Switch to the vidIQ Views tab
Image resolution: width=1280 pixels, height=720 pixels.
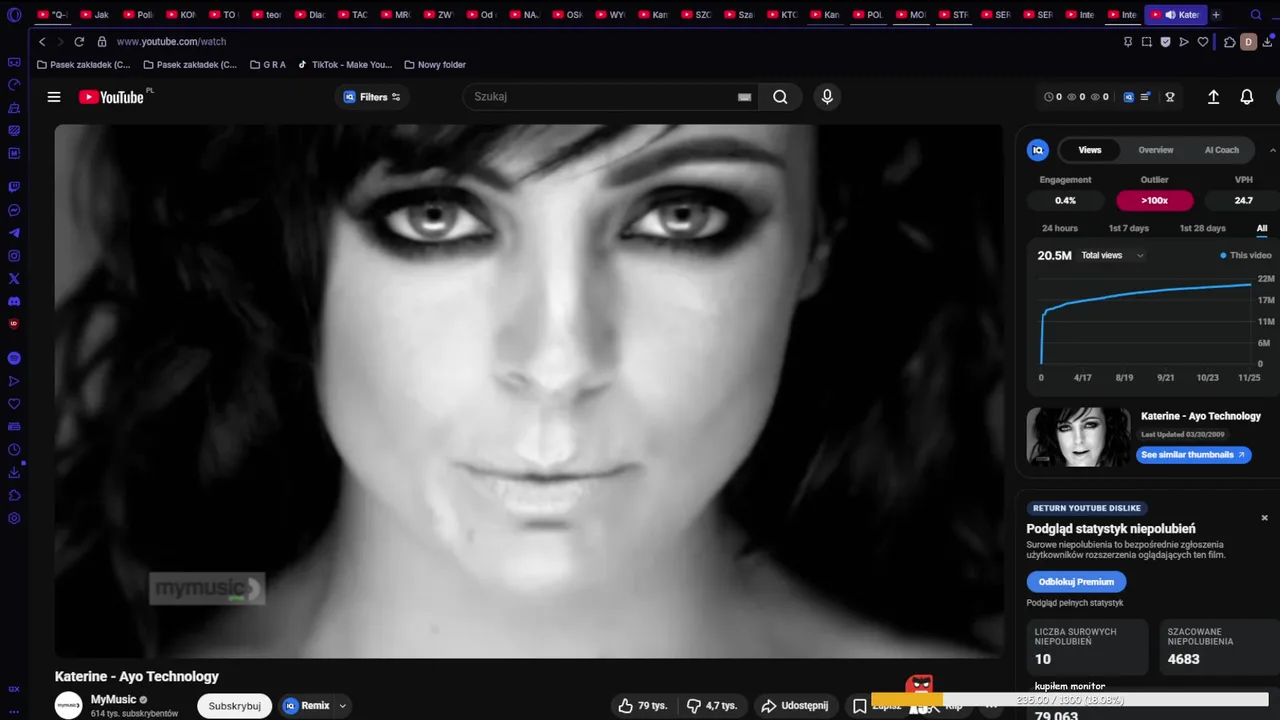click(x=1090, y=150)
